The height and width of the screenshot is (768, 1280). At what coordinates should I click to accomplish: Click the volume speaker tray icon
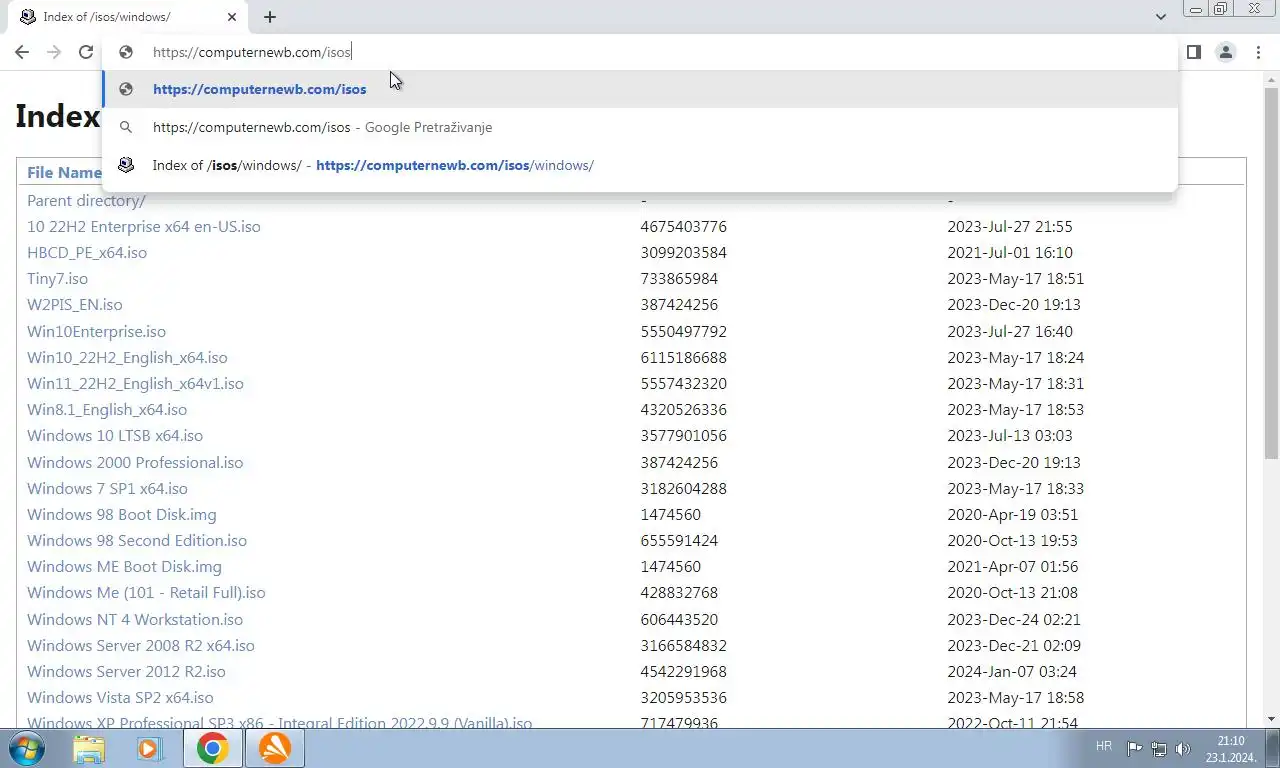pyautogui.click(x=1183, y=748)
